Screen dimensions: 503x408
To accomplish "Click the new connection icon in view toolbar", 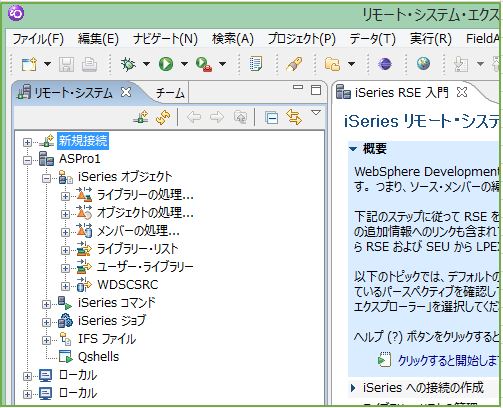I will [141, 117].
